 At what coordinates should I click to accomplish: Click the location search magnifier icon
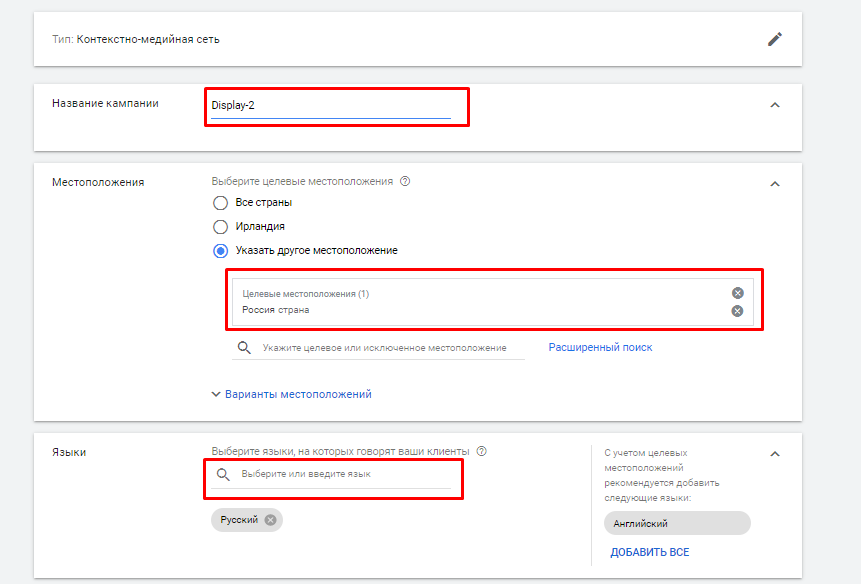pyautogui.click(x=243, y=348)
